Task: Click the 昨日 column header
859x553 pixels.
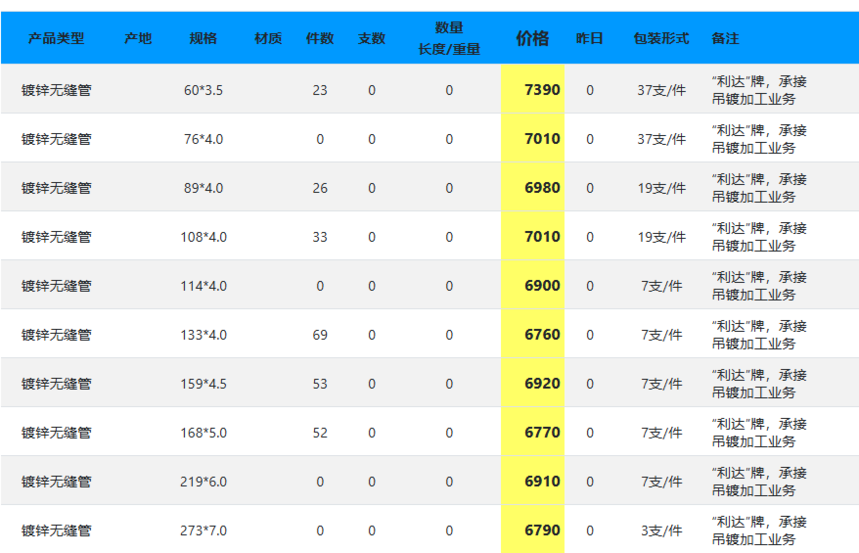Action: 589,38
